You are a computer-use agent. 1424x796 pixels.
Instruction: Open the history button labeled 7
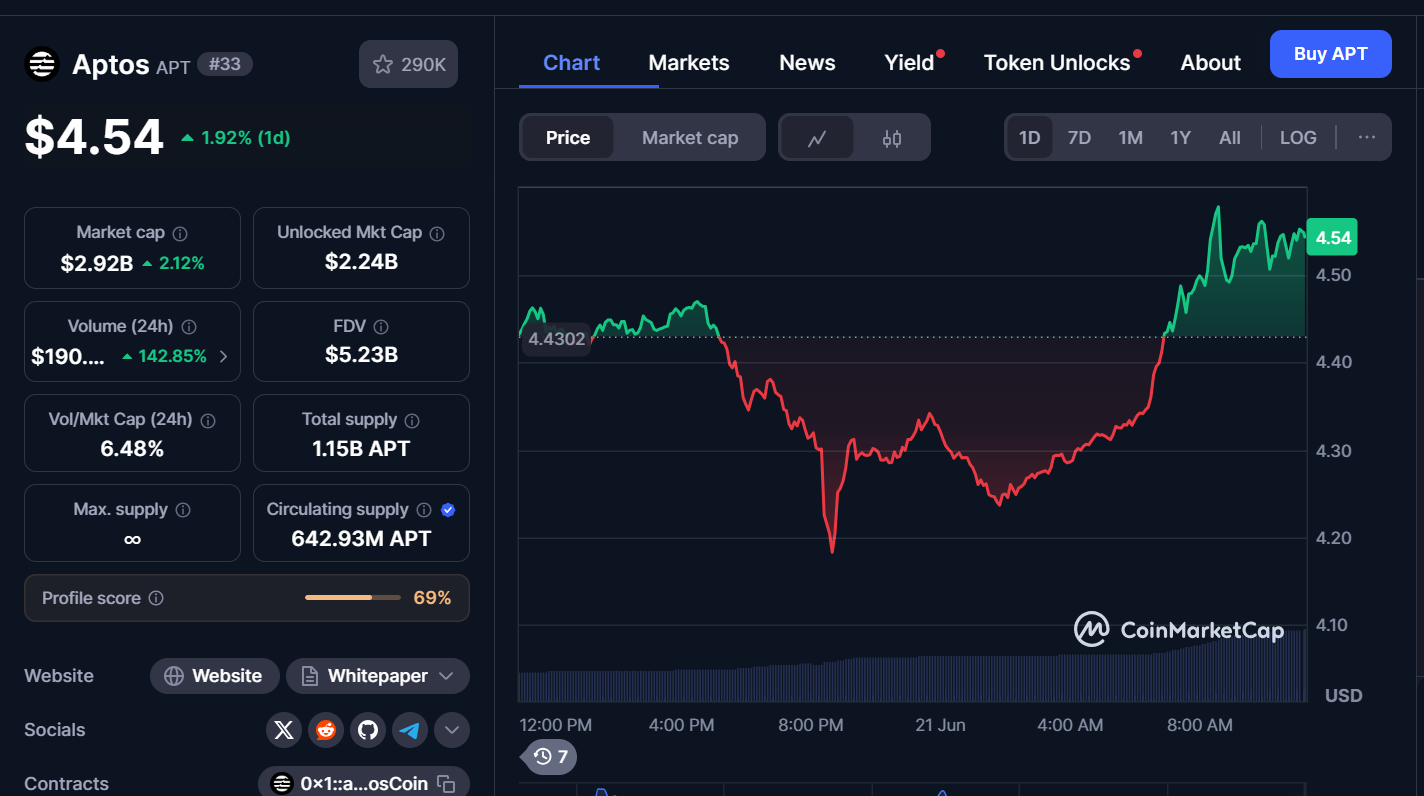552,757
